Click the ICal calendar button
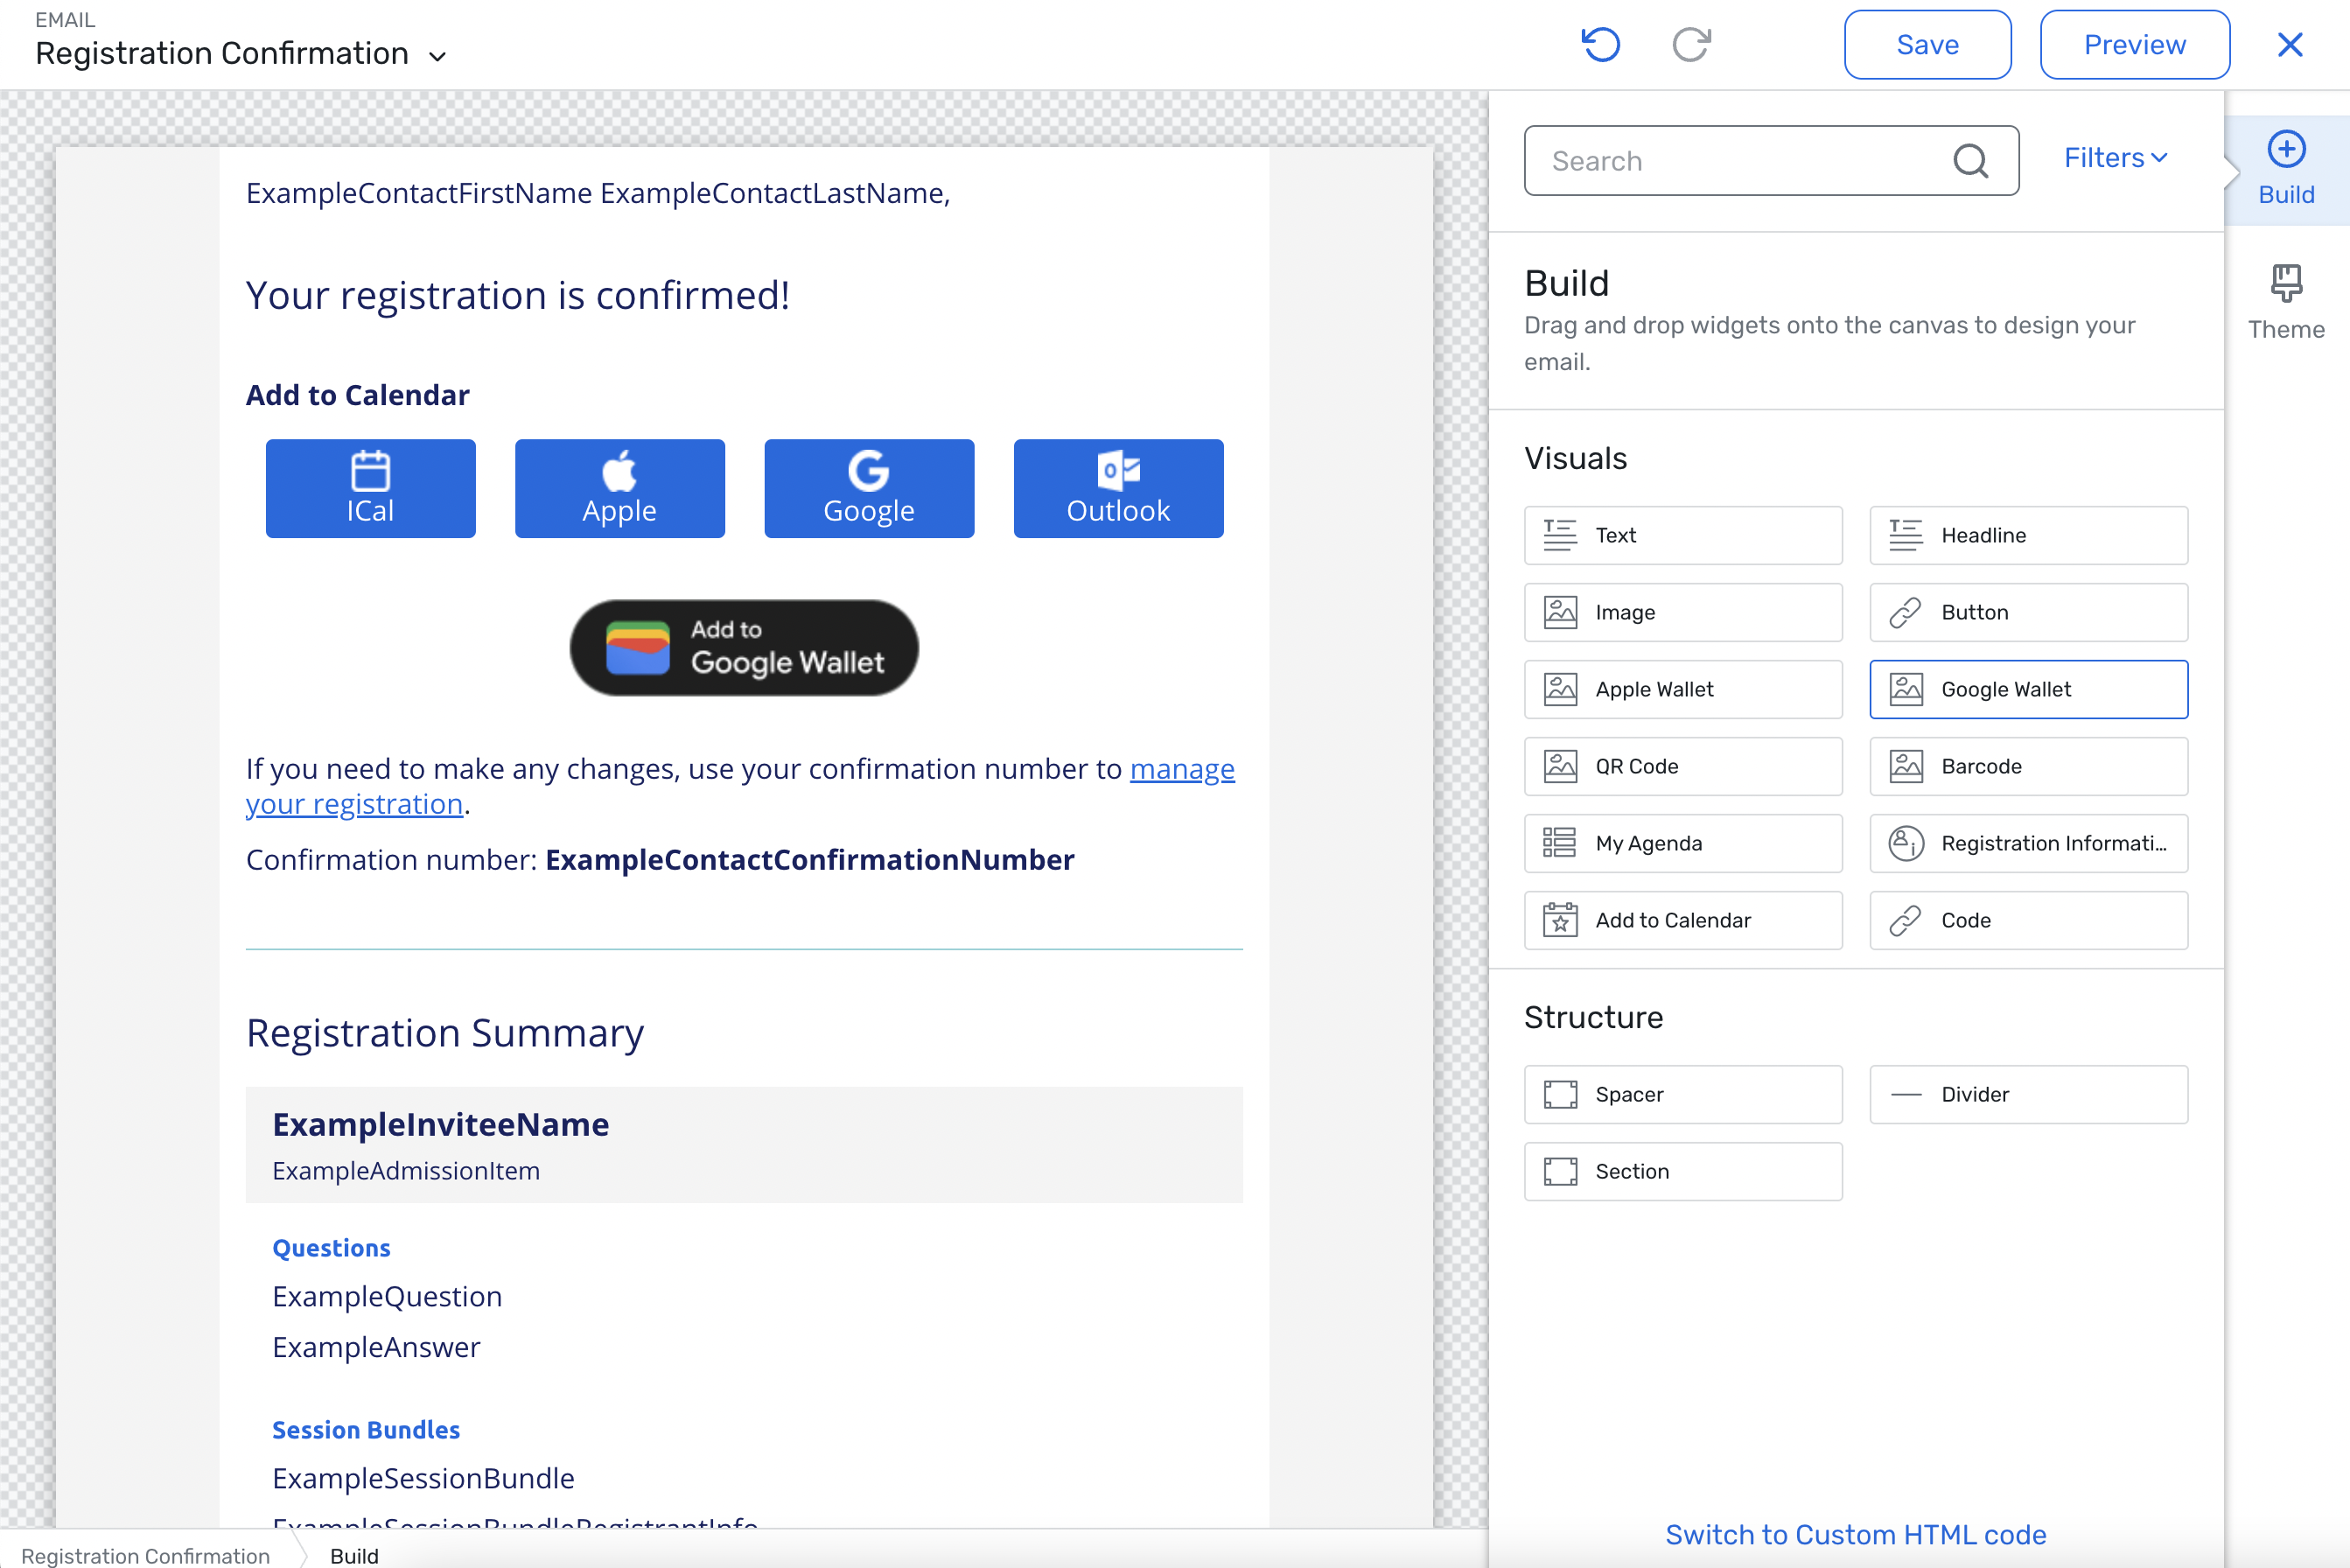This screenshot has width=2350, height=1568. click(x=370, y=488)
